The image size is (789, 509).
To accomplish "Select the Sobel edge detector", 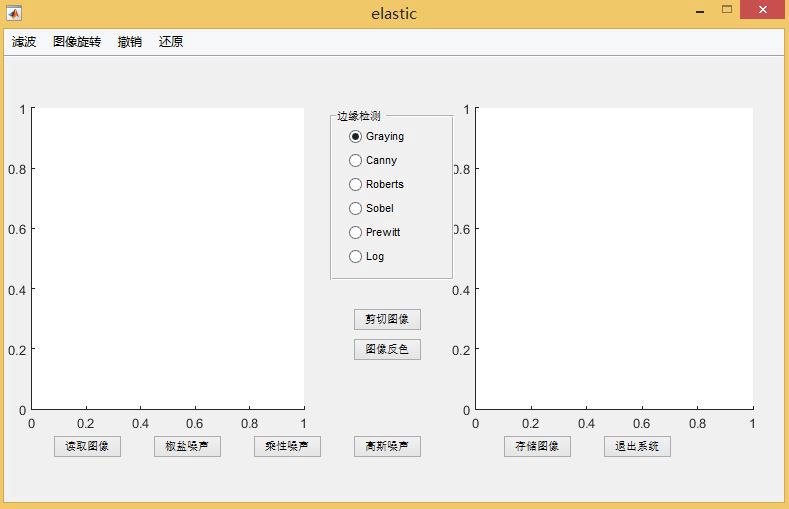I will pos(371,208).
